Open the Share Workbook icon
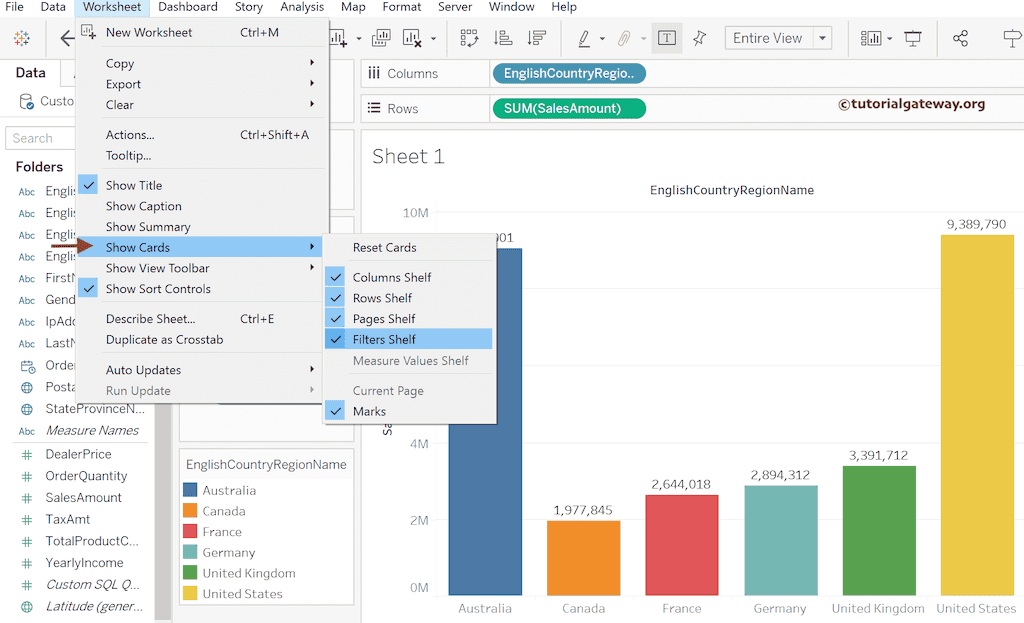Image resolution: width=1024 pixels, height=623 pixels. tap(959, 38)
